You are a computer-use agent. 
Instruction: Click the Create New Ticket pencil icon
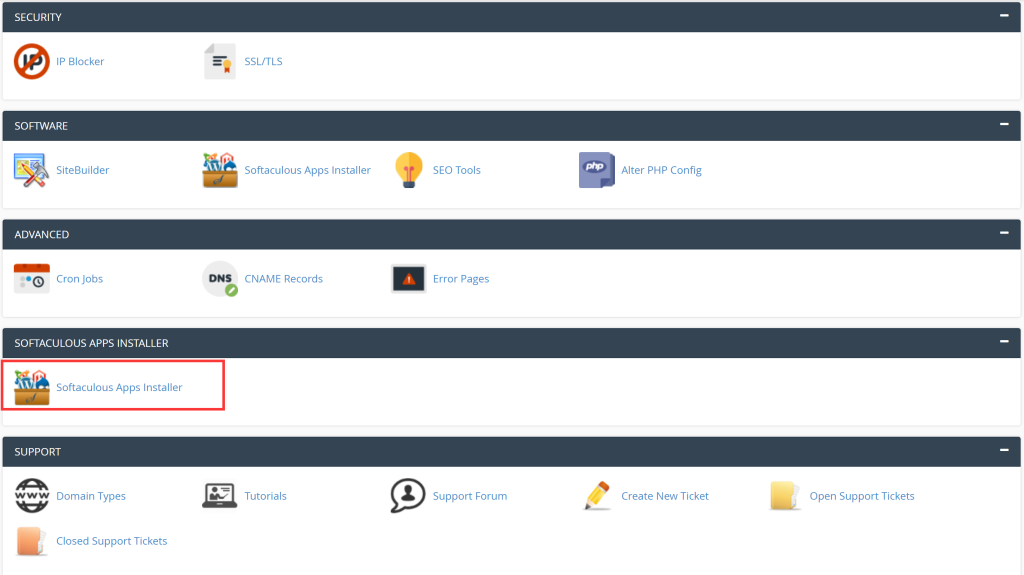[597, 496]
